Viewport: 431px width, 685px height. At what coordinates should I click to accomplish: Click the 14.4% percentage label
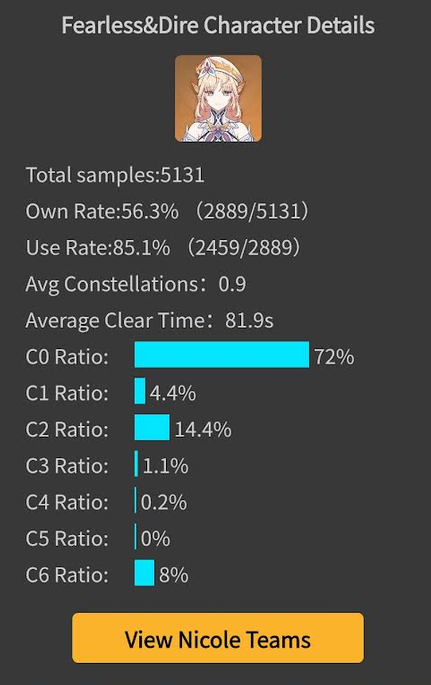(x=203, y=429)
